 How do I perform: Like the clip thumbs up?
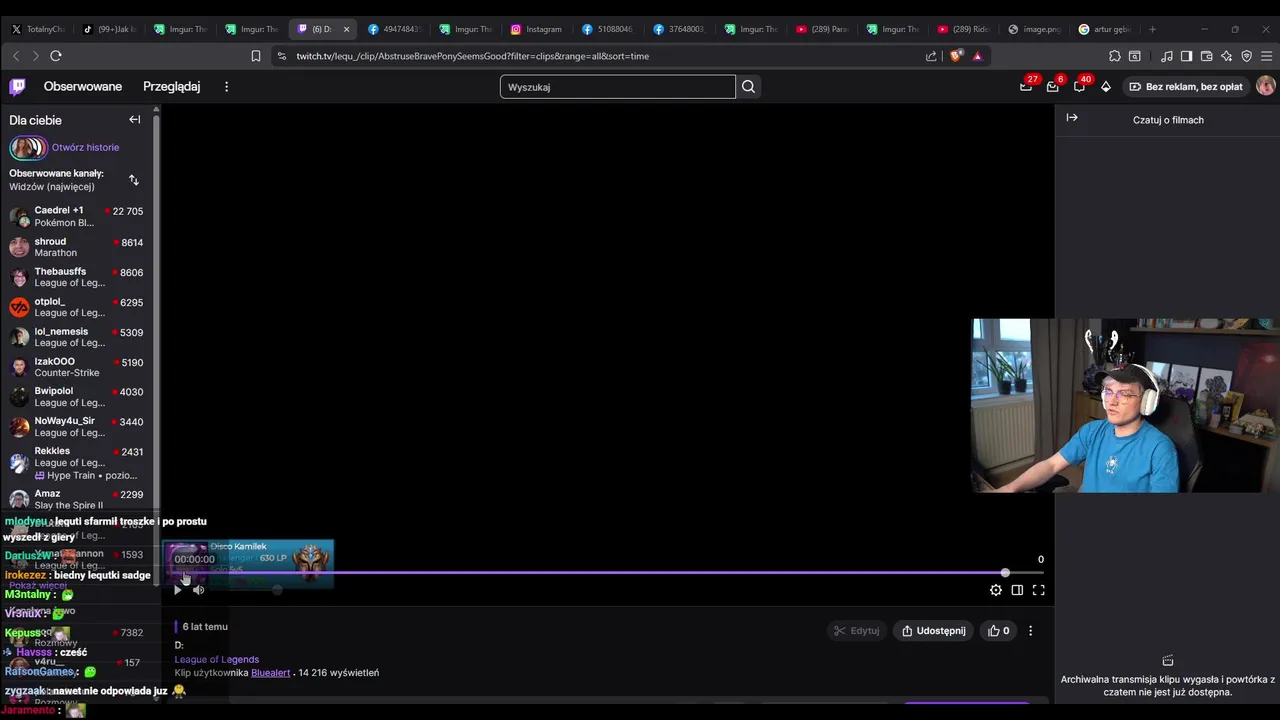tap(998, 631)
